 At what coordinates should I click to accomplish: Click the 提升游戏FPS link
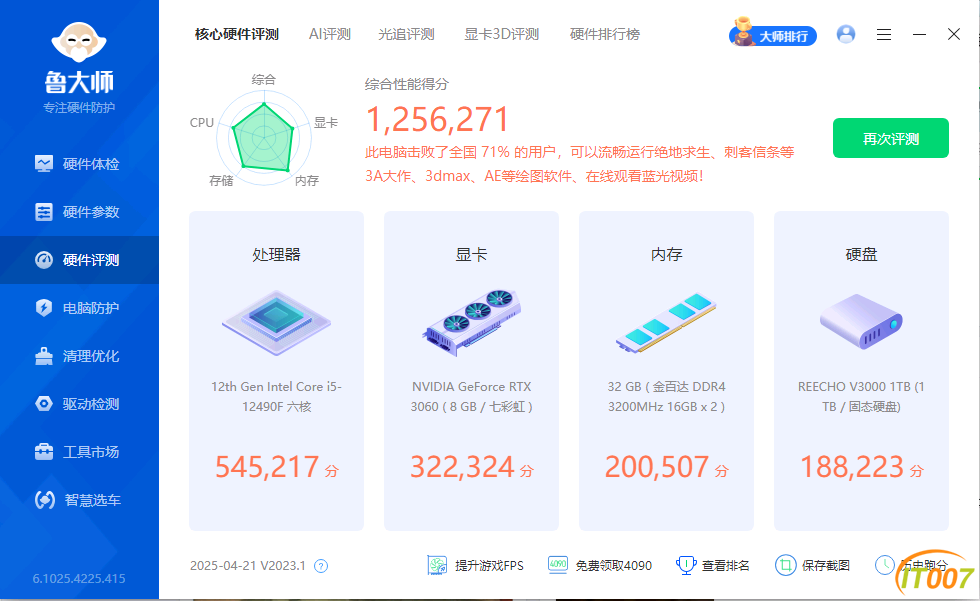(x=489, y=565)
